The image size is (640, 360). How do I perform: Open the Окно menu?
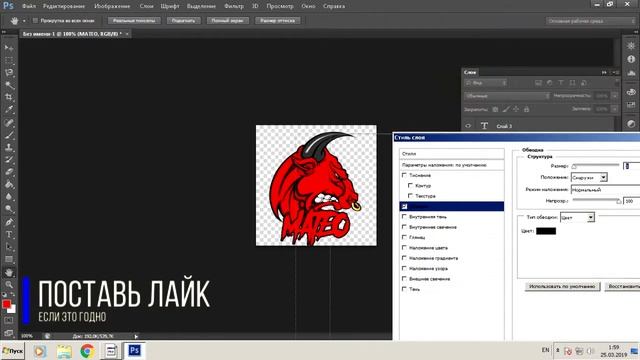pos(308,6)
